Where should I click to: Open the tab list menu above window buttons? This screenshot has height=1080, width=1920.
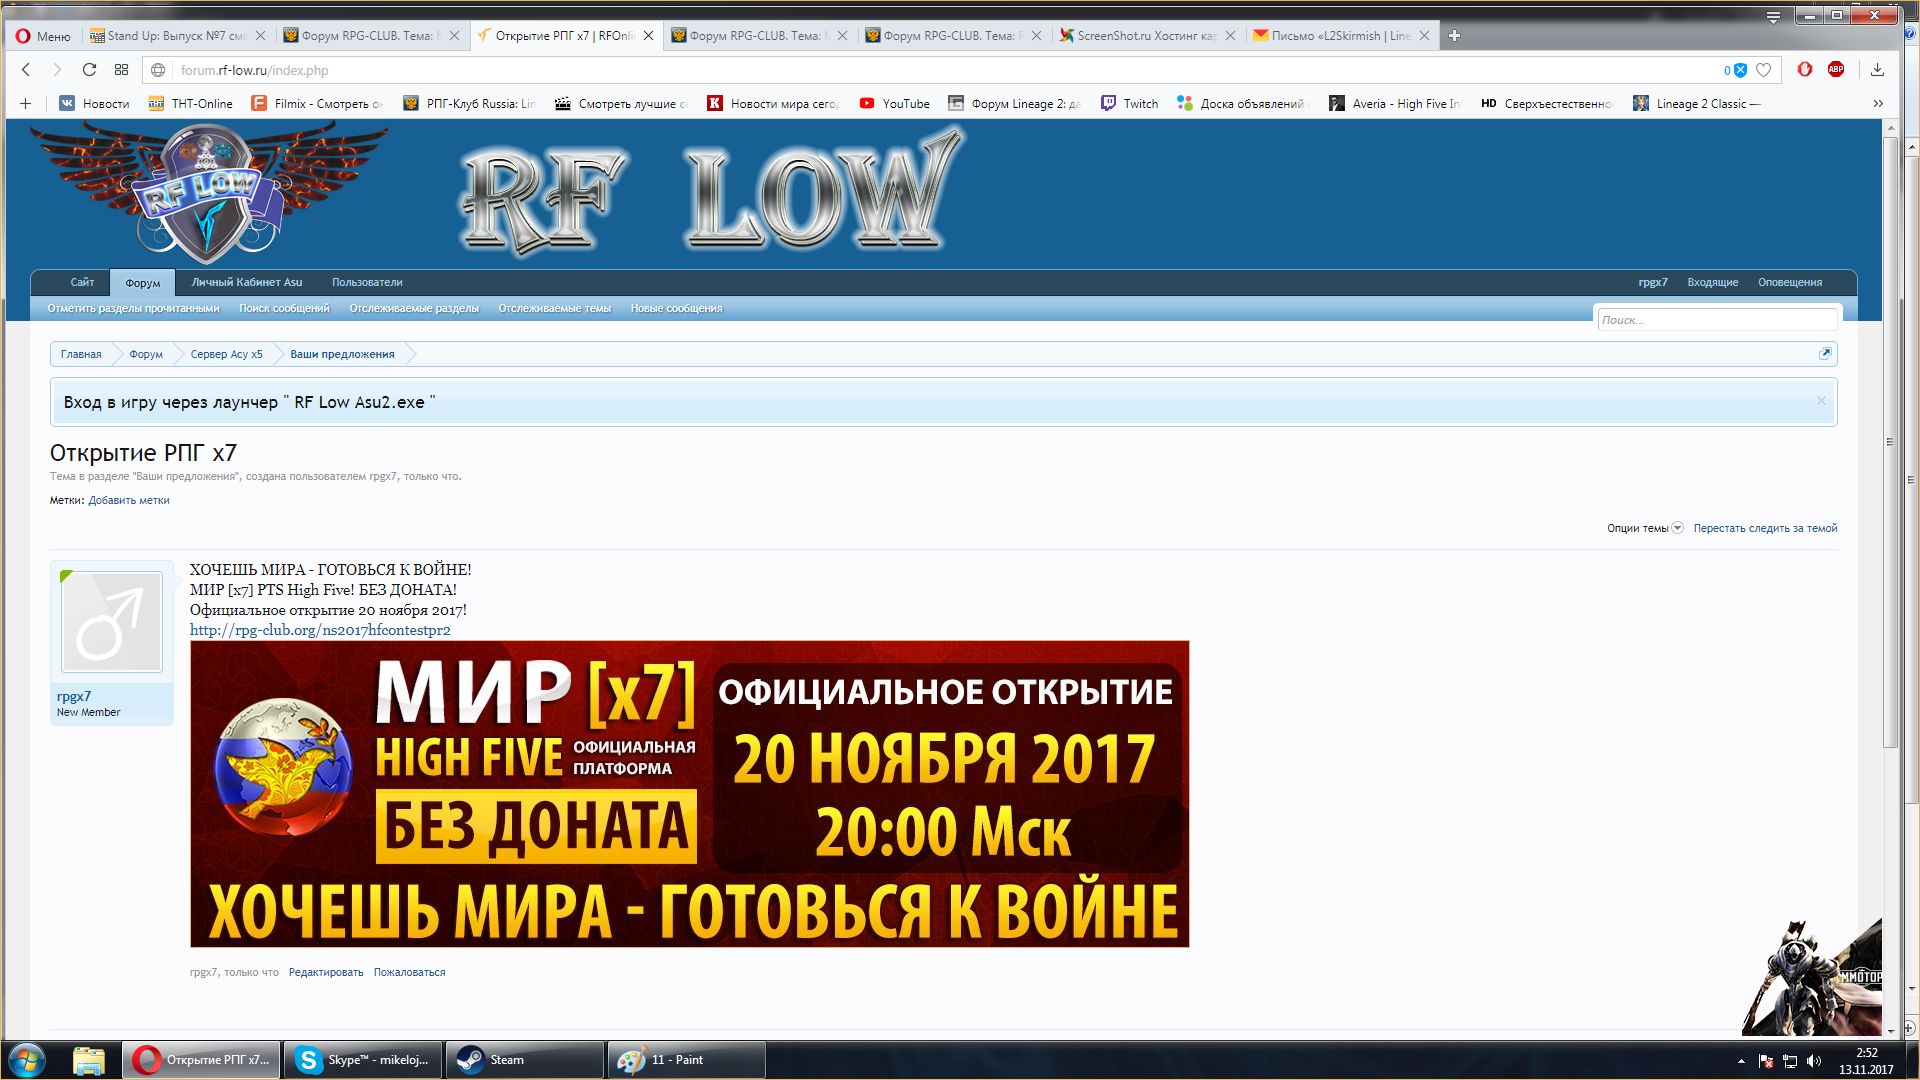1773,17
